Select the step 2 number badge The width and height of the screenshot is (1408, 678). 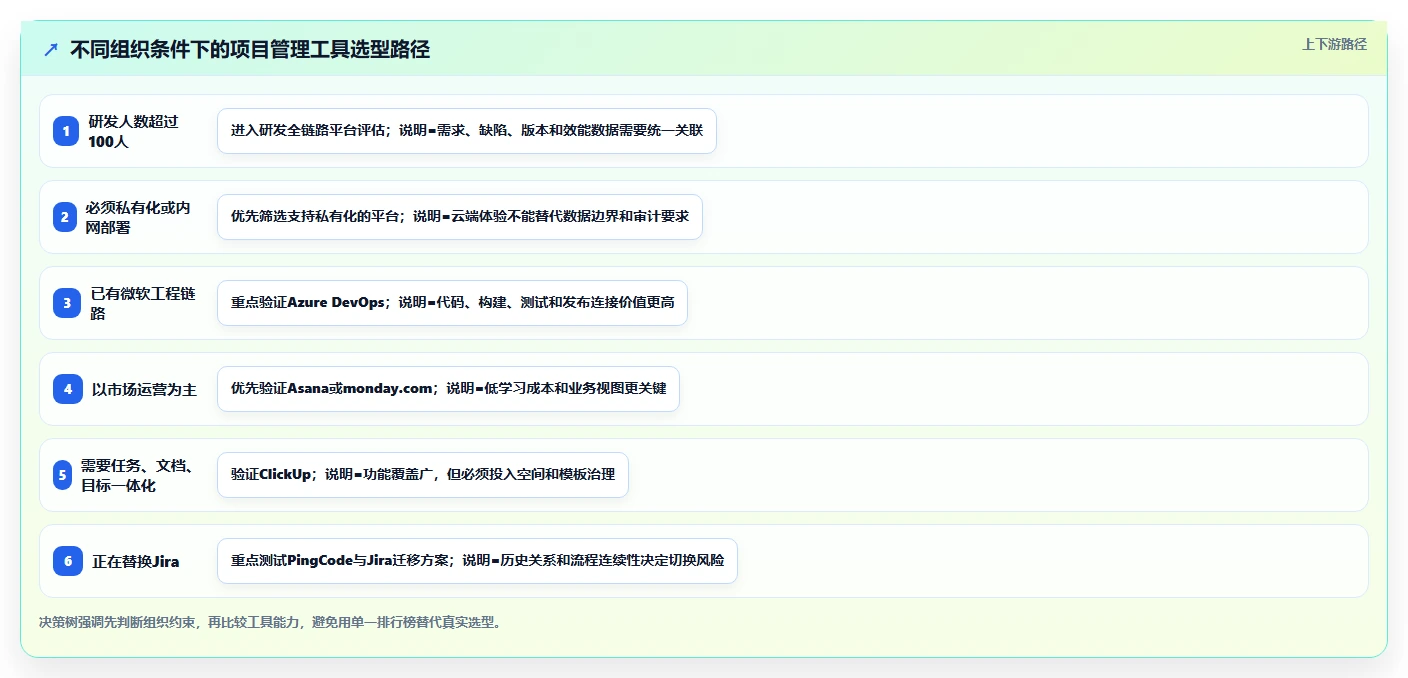coord(66,217)
